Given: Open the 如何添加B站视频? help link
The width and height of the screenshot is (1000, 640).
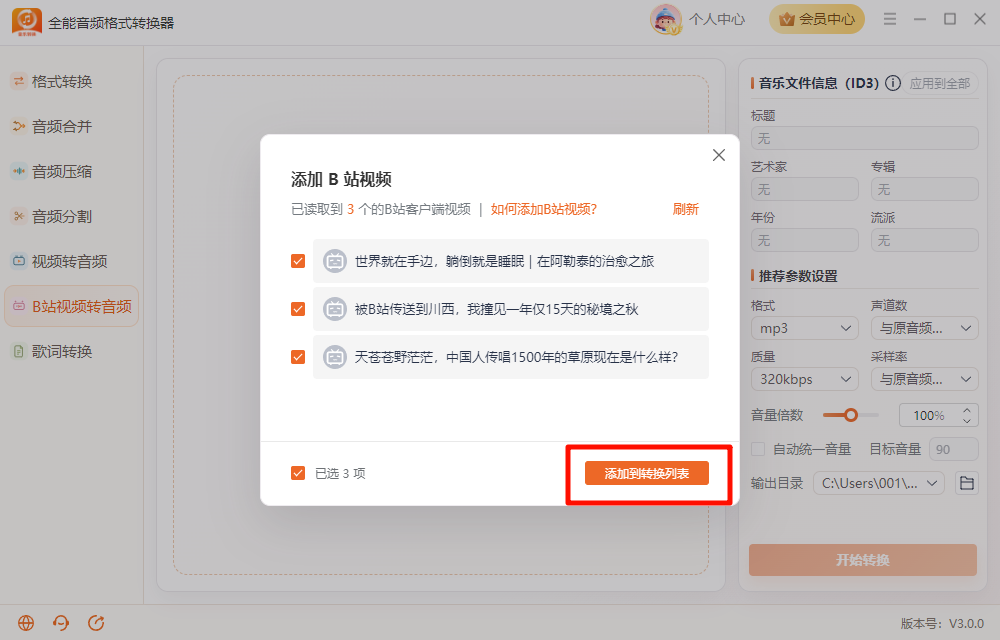Looking at the screenshot, I should tap(543, 209).
